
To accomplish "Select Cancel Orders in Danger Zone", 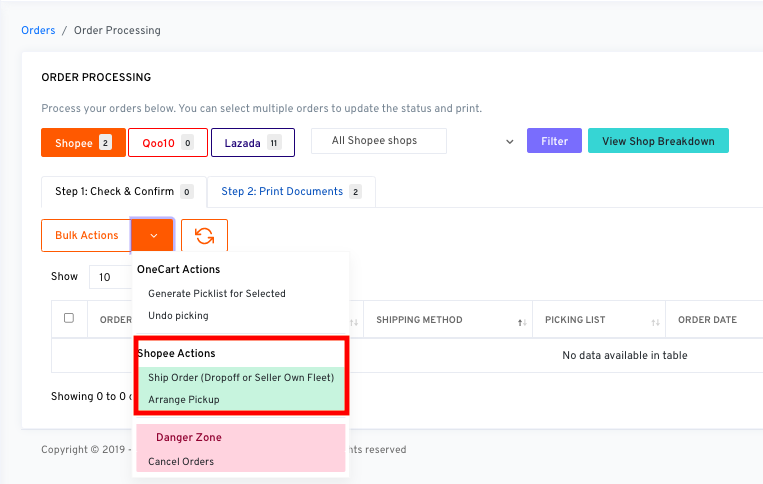I will [181, 462].
